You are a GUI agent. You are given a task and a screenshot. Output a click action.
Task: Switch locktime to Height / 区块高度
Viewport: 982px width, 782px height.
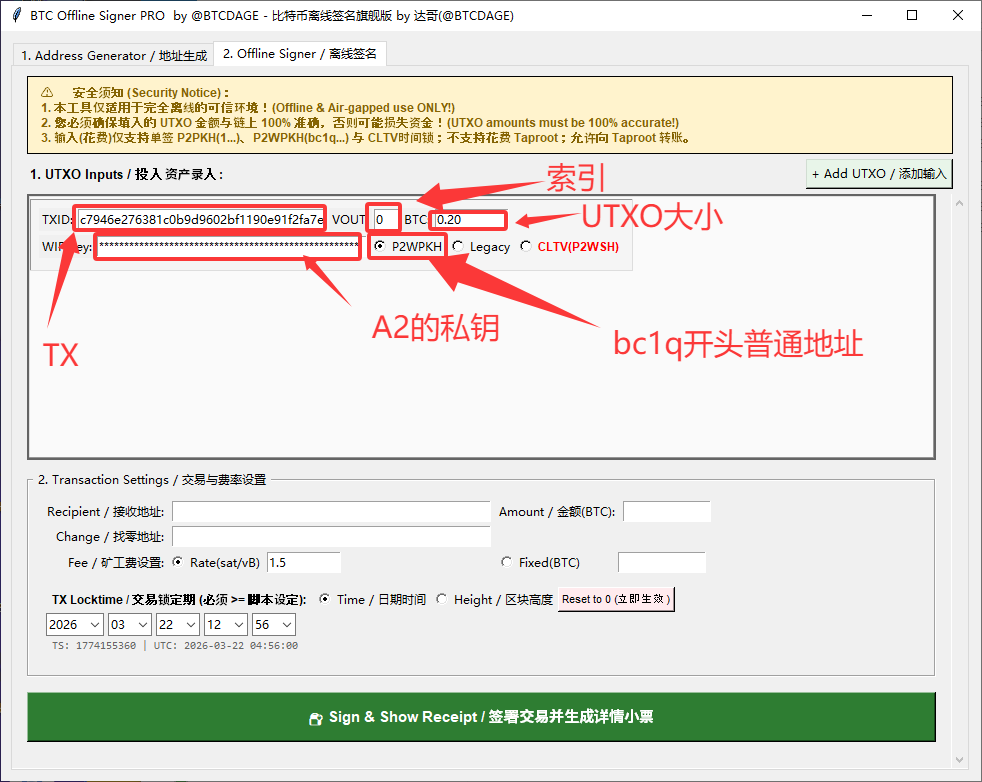click(442, 599)
